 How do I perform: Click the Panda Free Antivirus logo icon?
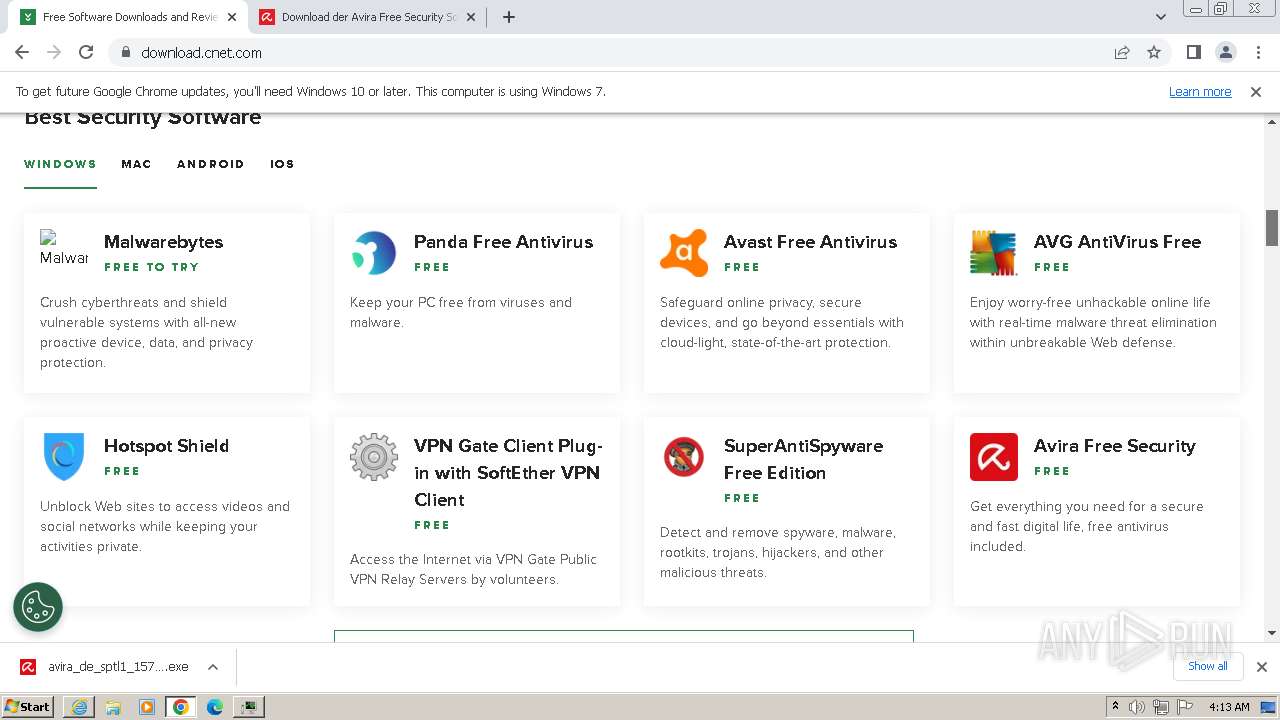(x=374, y=253)
